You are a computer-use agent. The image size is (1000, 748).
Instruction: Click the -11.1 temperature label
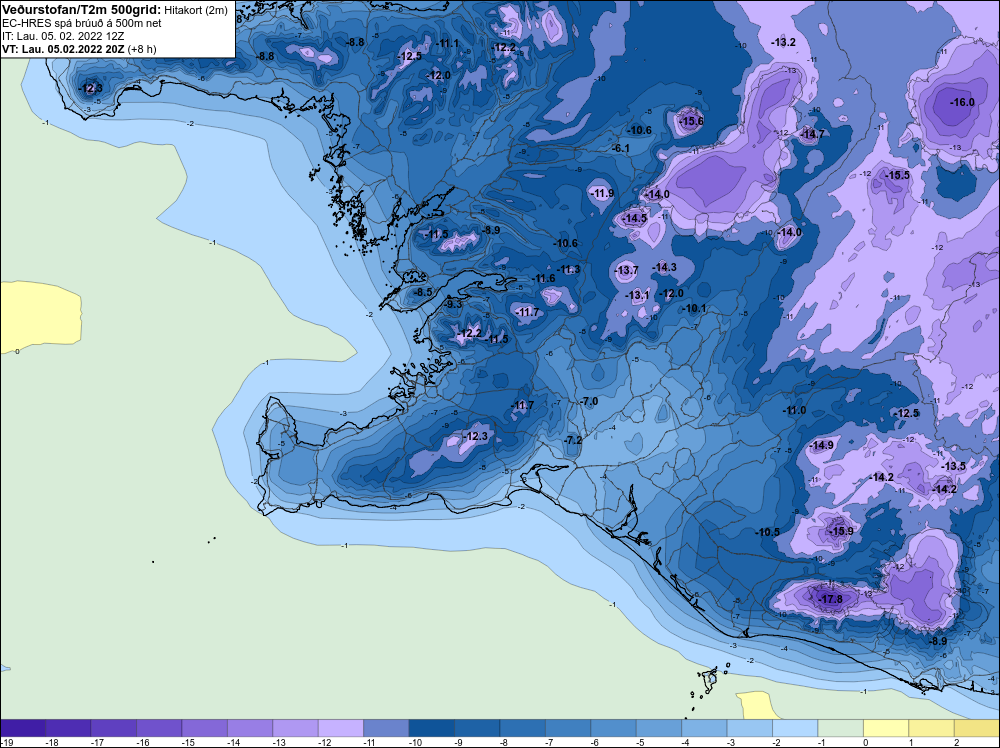pyautogui.click(x=446, y=43)
